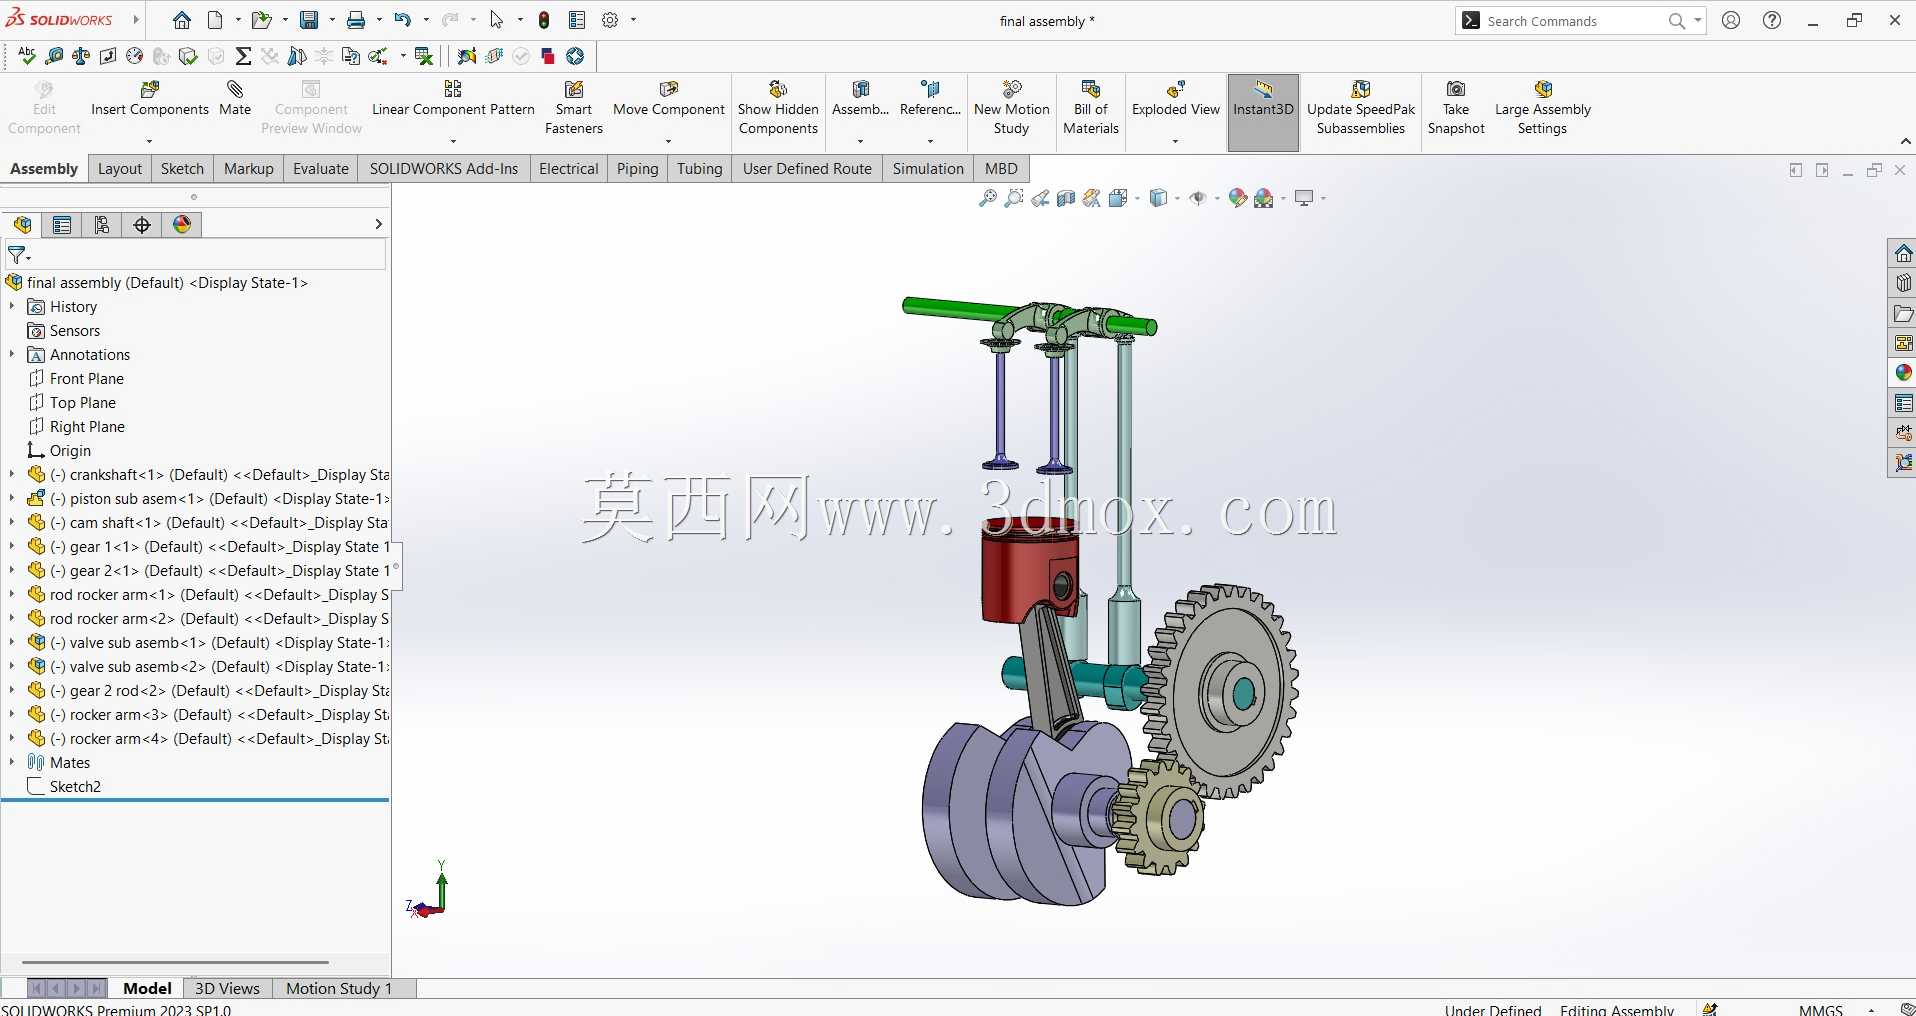The image size is (1916, 1016).
Task: Click the Exploded View tool
Action: 1176,98
